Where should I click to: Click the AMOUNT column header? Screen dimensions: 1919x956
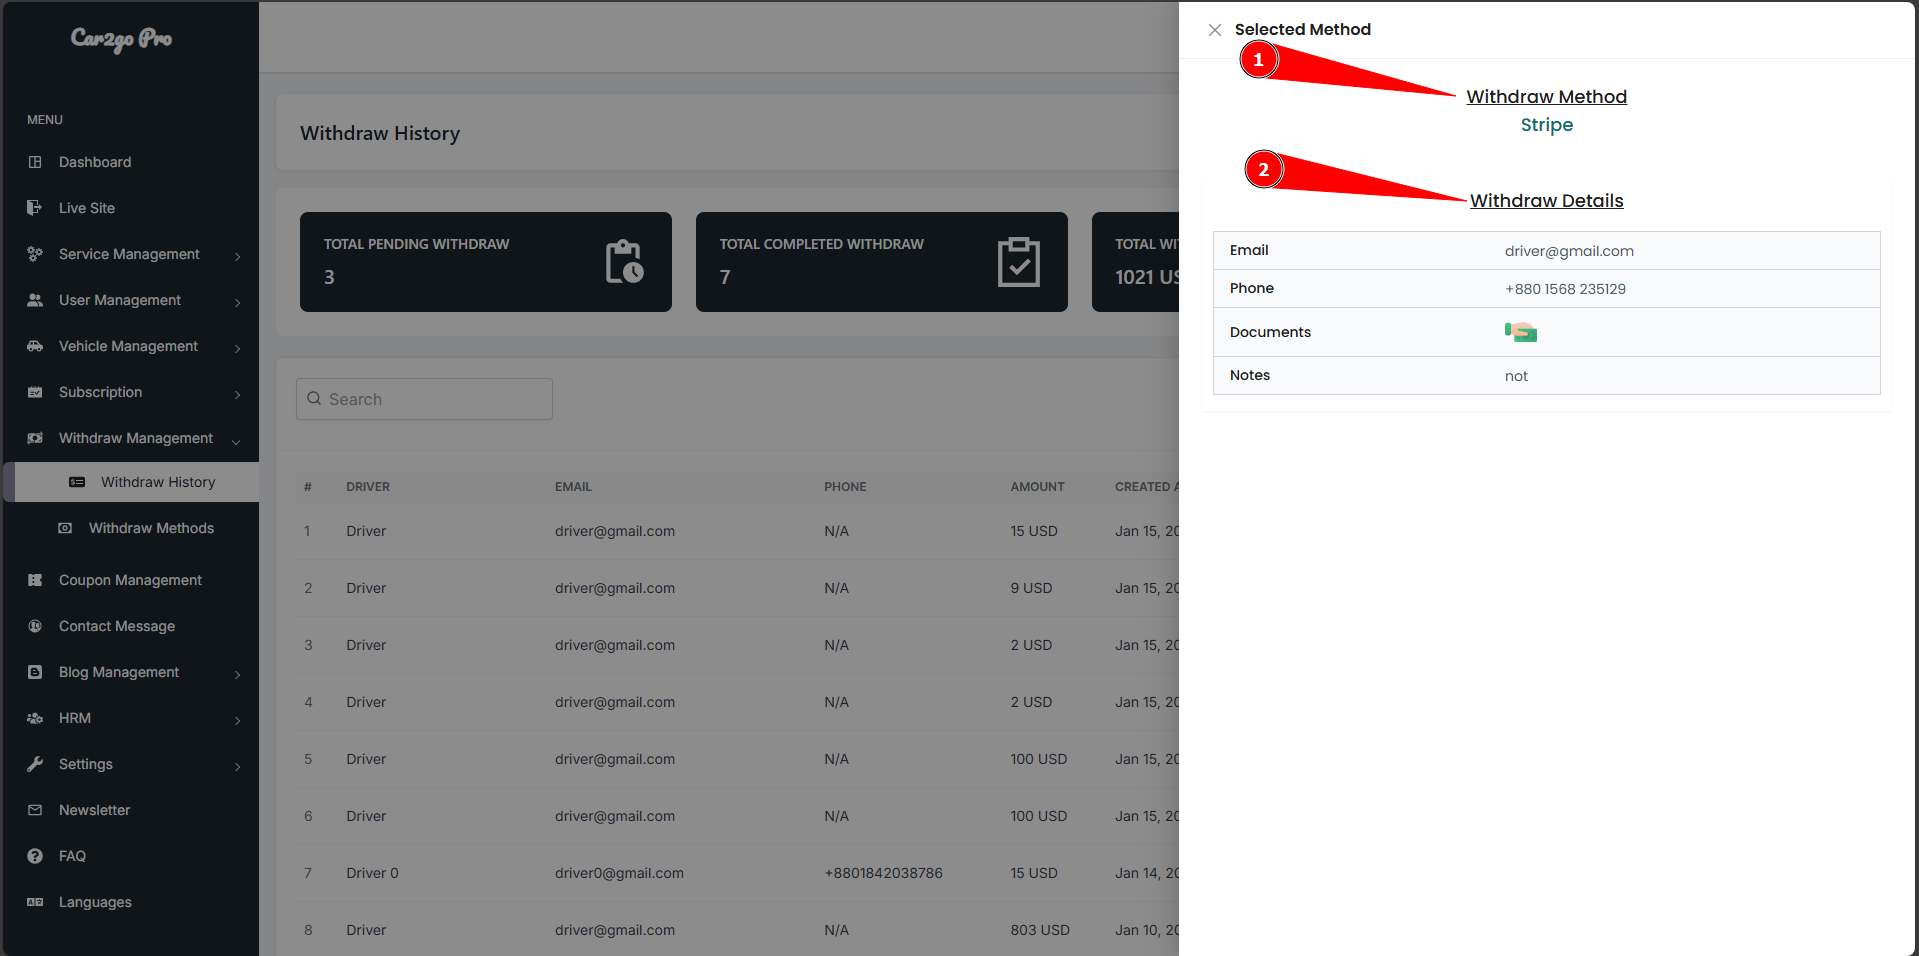point(1037,487)
